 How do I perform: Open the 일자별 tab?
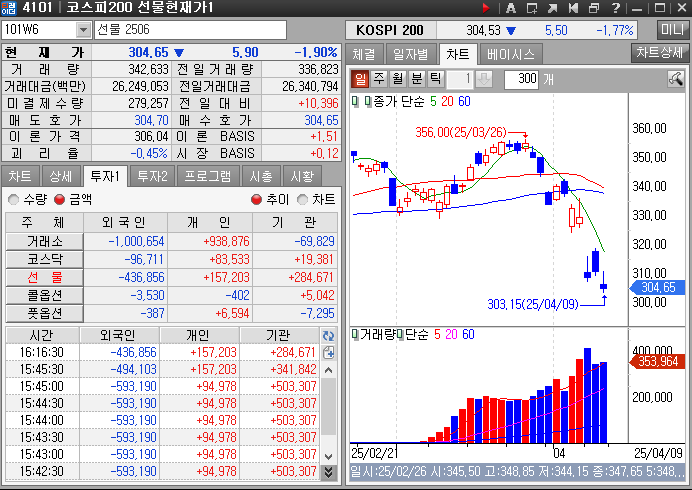click(411, 54)
